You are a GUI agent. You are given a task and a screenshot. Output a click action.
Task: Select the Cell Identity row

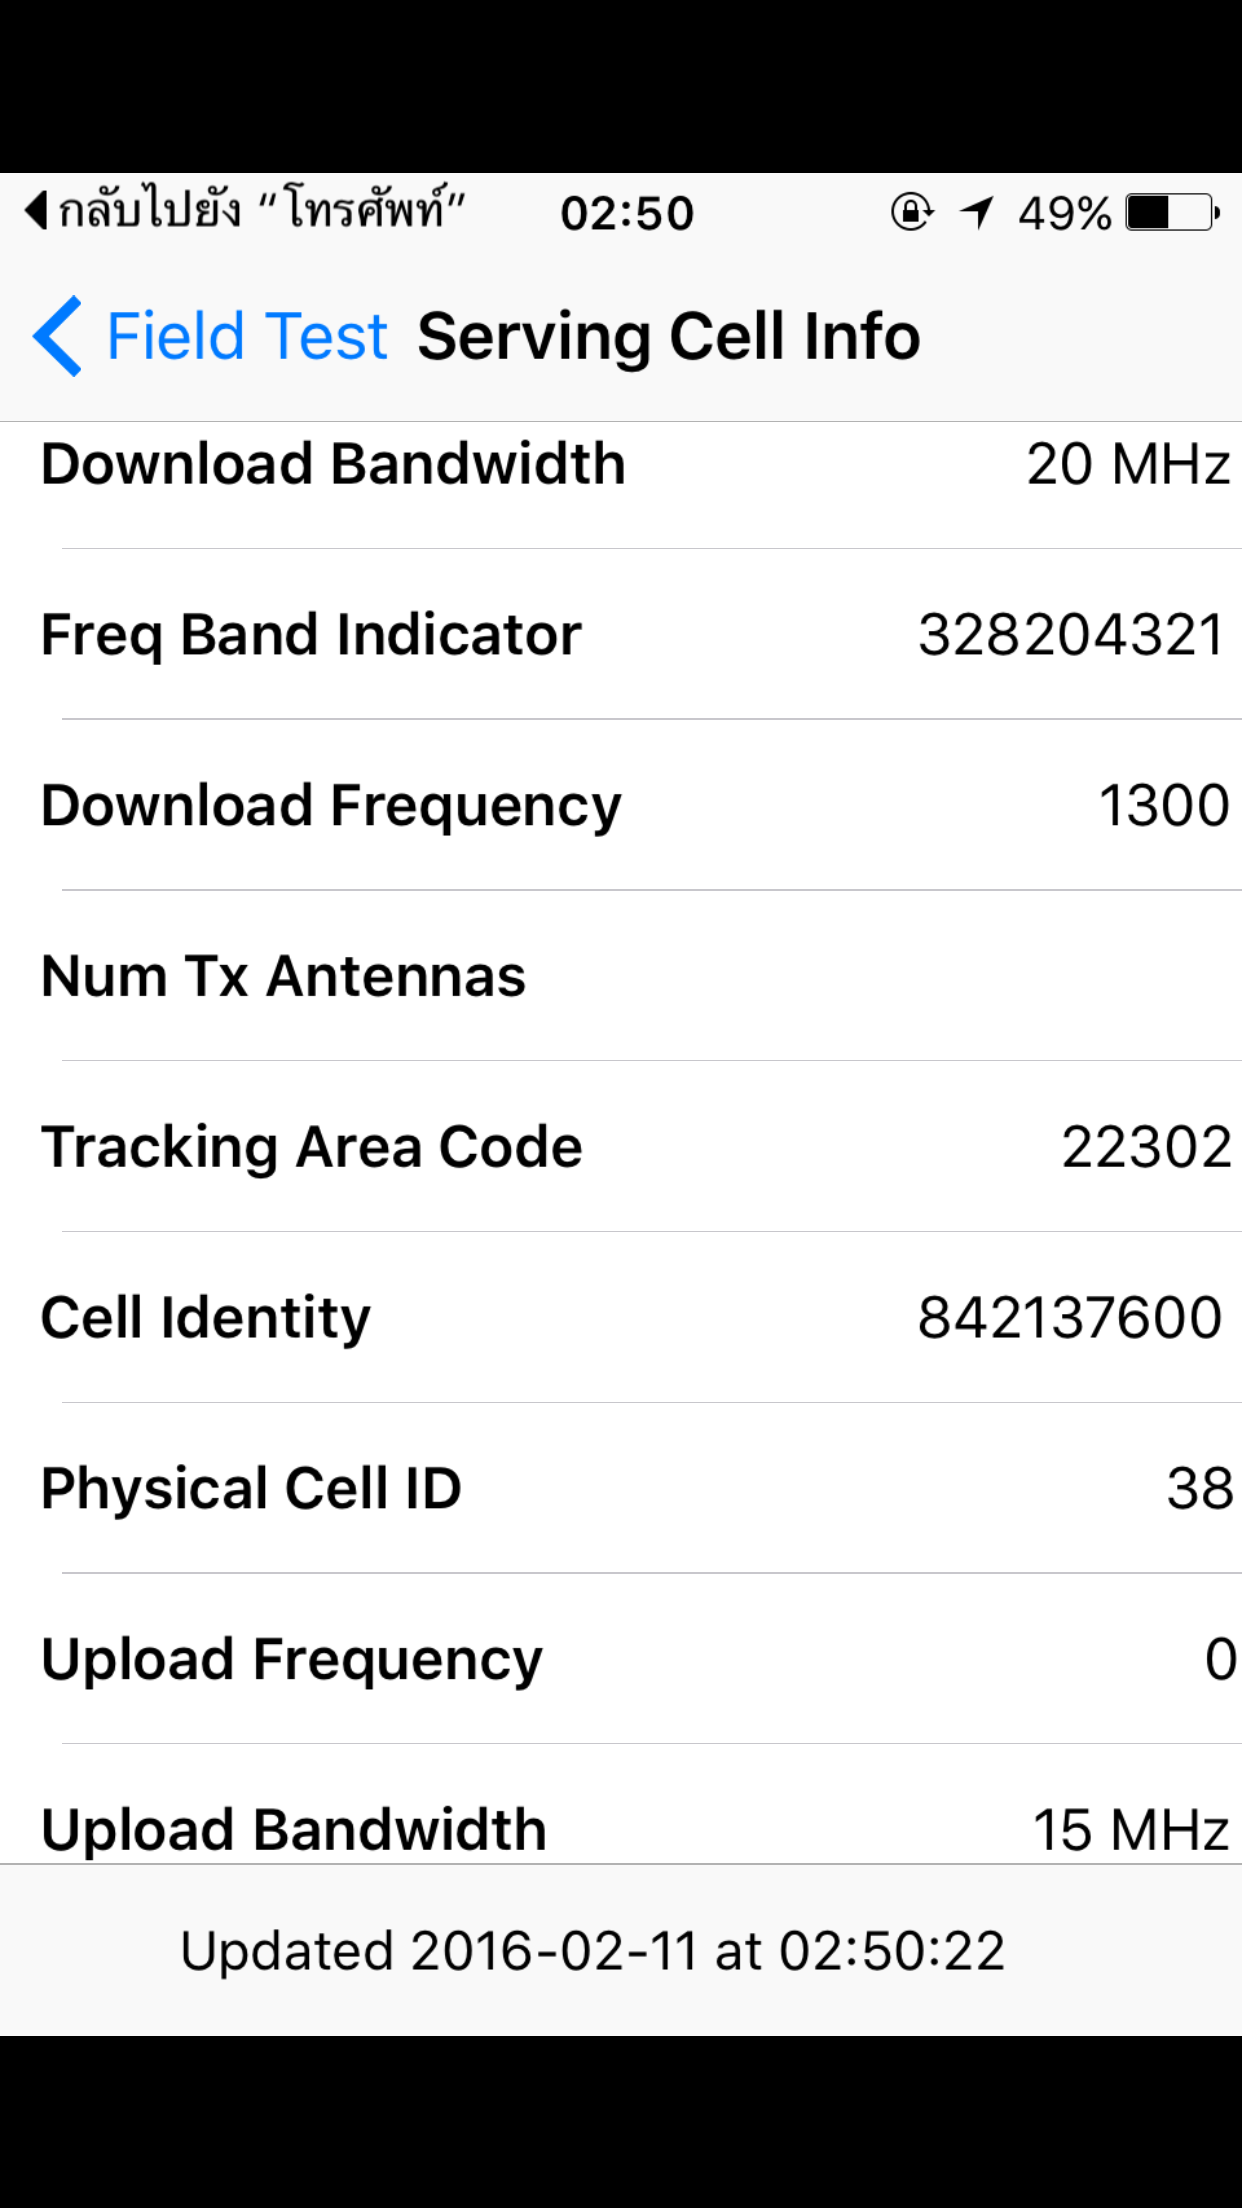pos(621,1318)
